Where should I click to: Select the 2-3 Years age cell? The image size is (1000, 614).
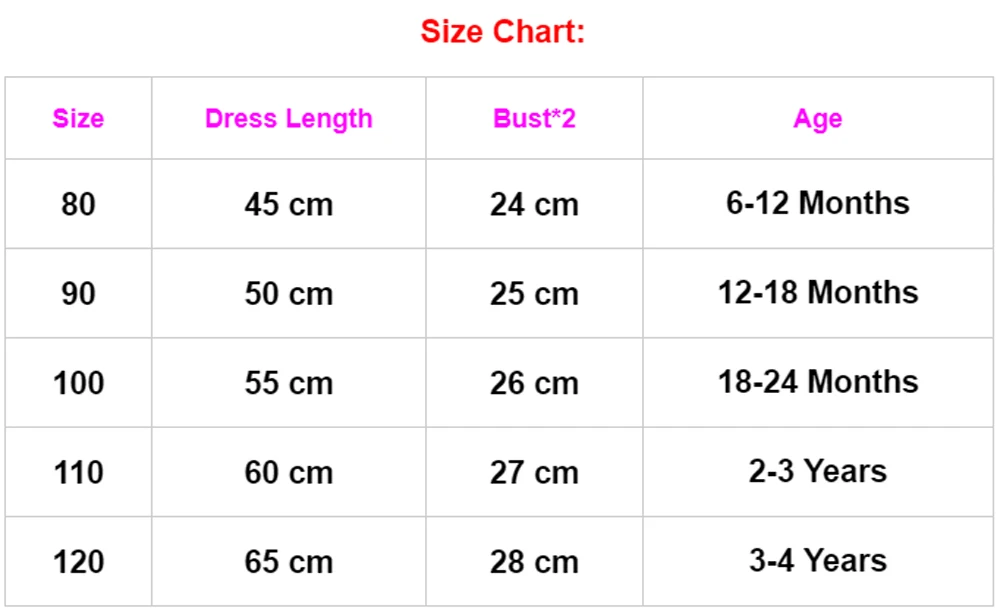pos(818,471)
